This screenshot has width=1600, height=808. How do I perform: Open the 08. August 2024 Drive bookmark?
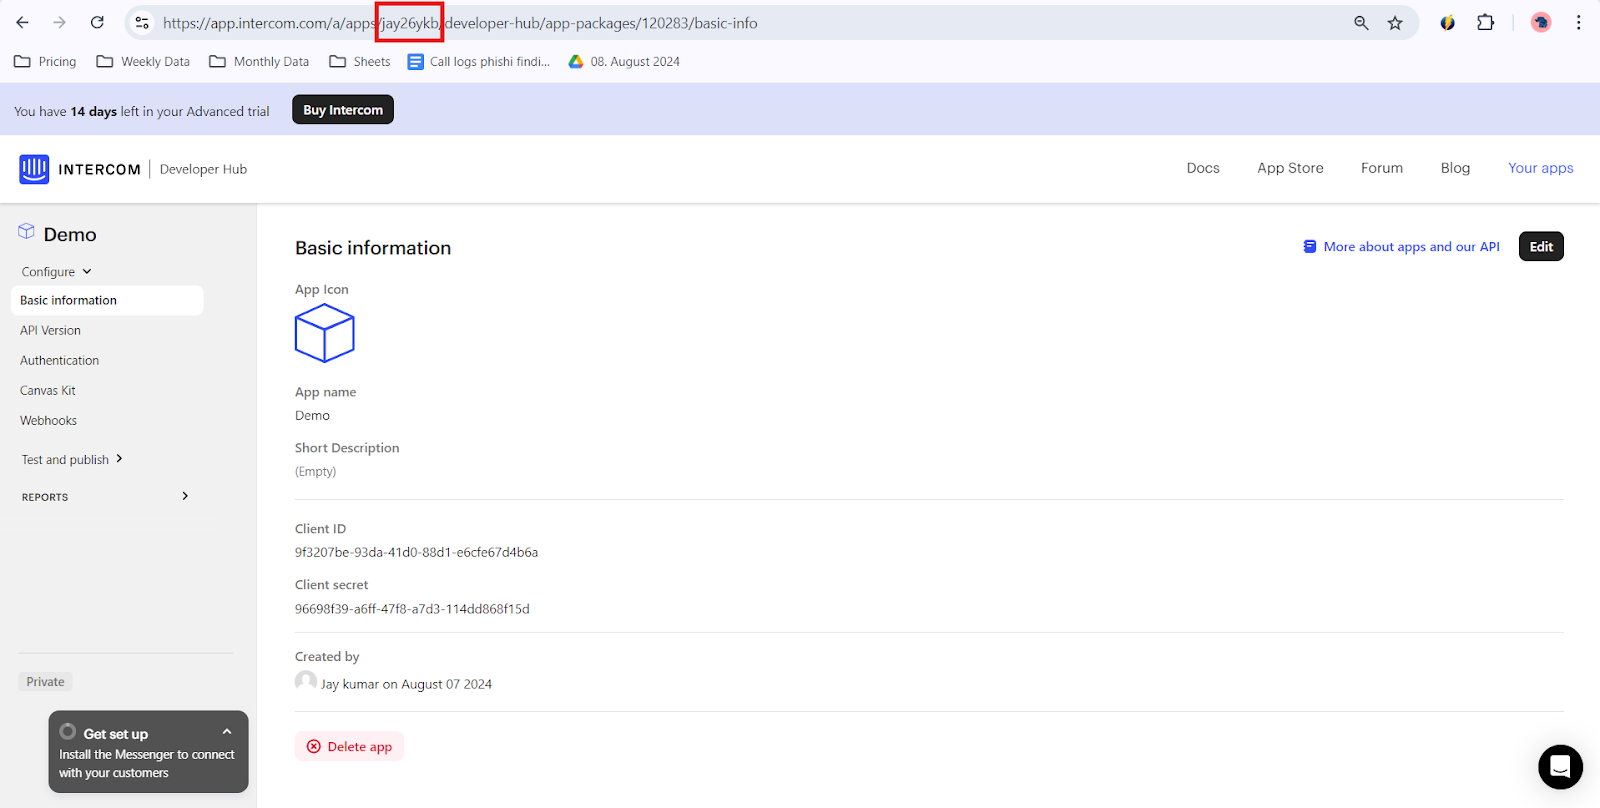coord(624,61)
